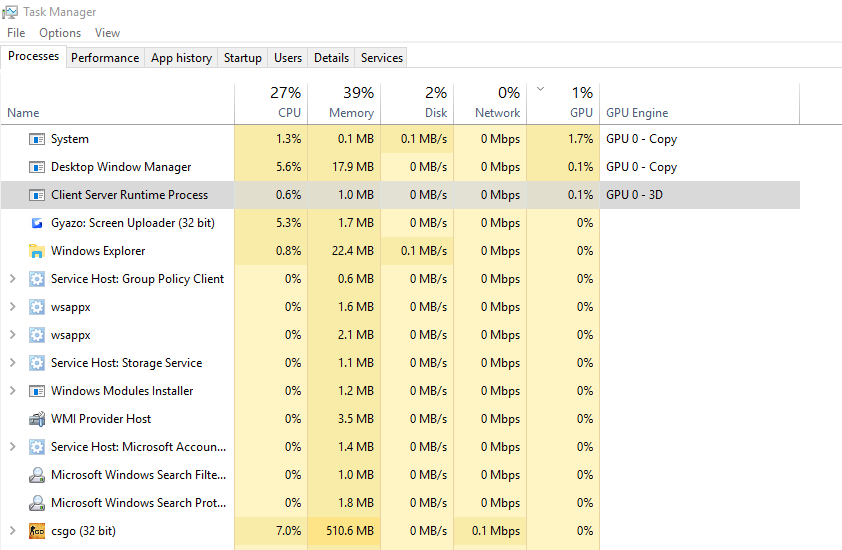
Task: Click the GPU column sort arrow
Action: (540, 89)
